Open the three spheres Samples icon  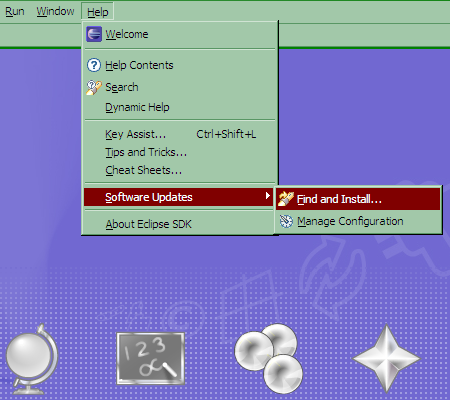coord(269,359)
